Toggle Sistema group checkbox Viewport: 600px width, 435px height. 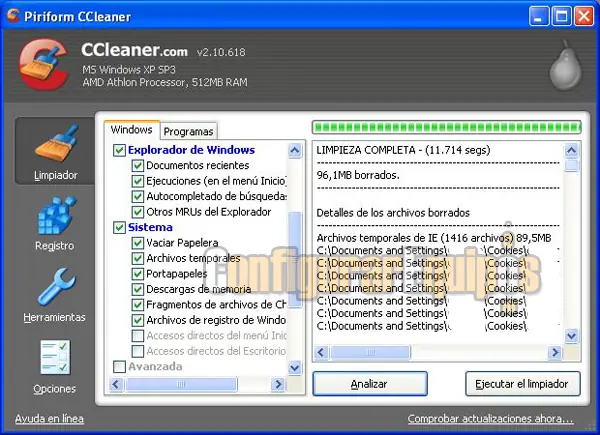click(119, 227)
